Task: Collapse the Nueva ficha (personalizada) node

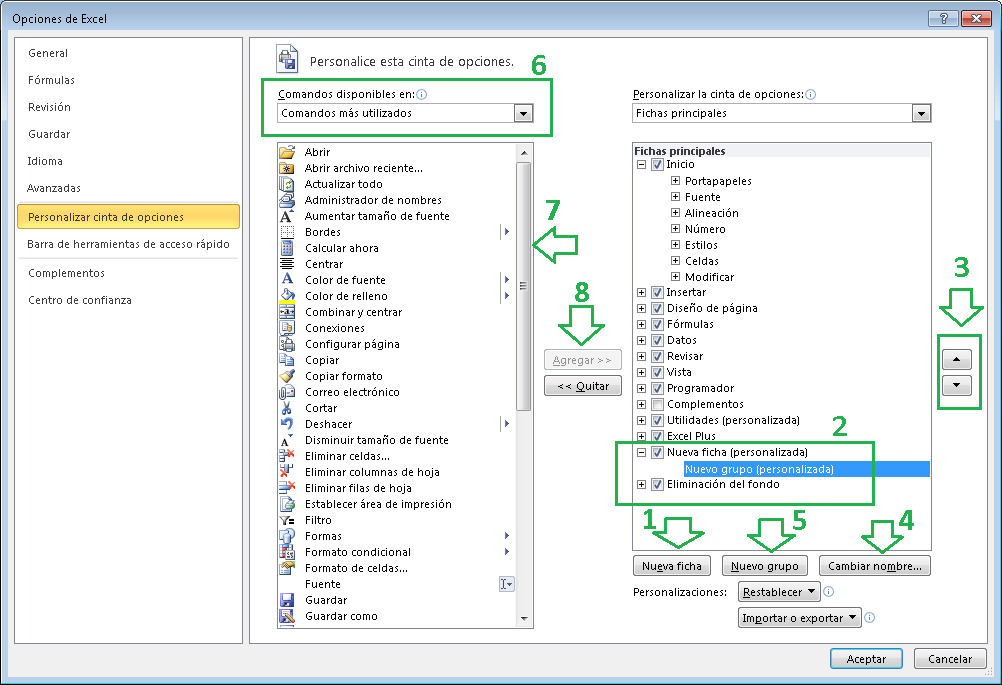Action: [x=641, y=452]
